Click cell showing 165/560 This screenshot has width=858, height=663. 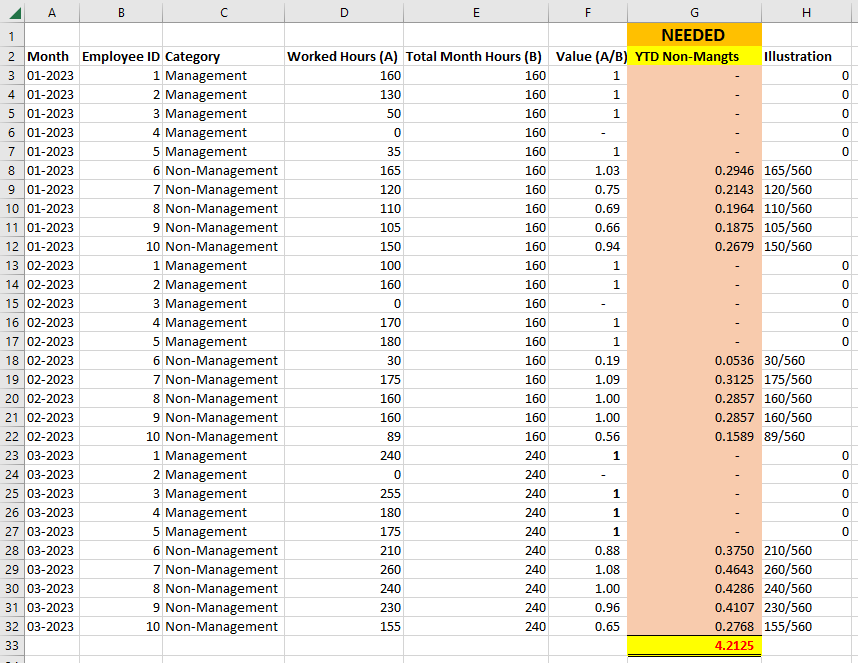tap(809, 171)
